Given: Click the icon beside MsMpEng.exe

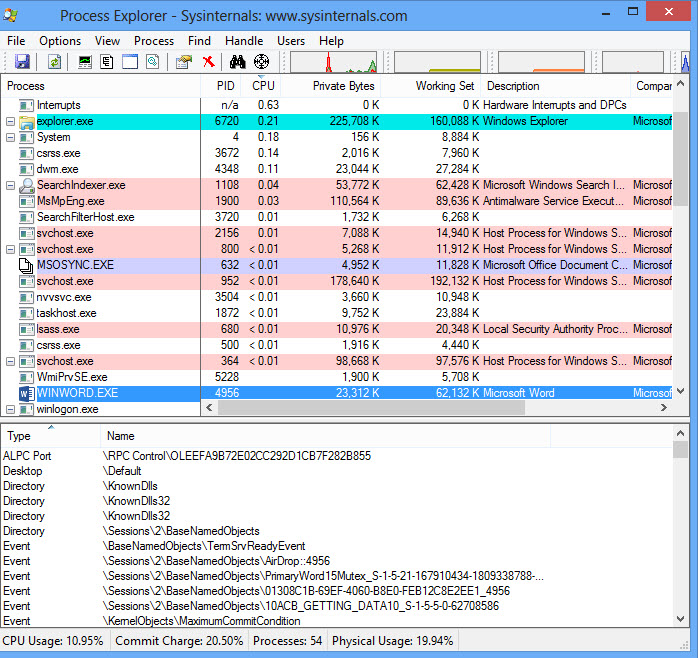Looking at the screenshot, I should pos(27,201).
